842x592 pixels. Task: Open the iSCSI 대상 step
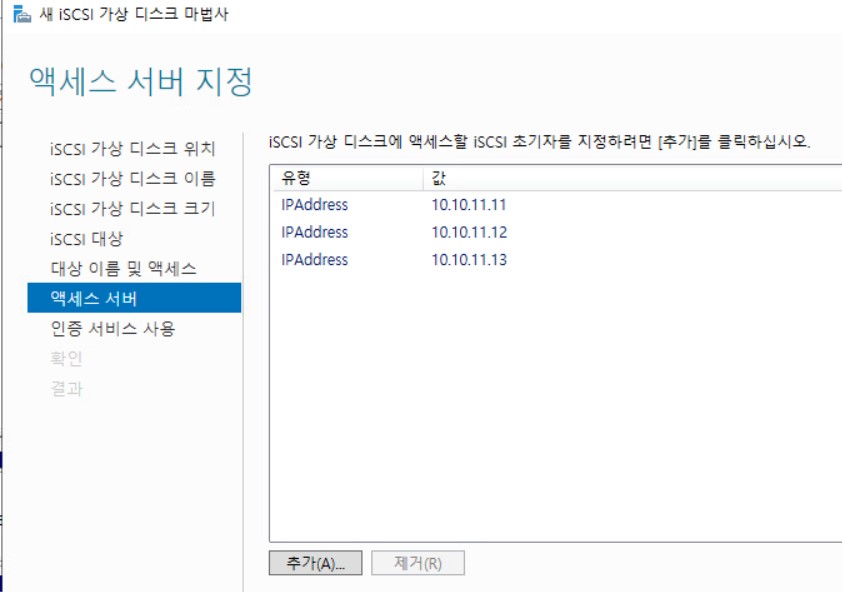pyautogui.click(x=86, y=238)
